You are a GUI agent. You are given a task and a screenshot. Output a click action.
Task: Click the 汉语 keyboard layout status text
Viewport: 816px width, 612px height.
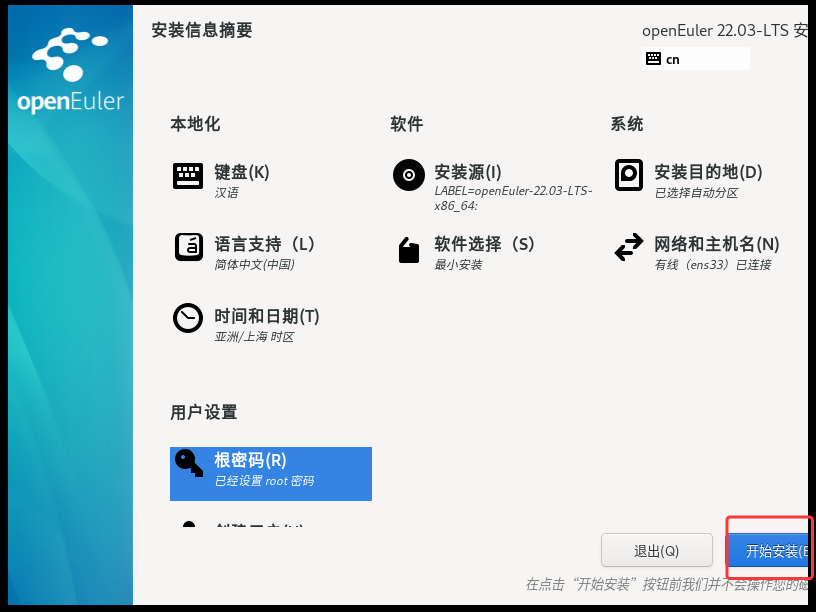click(227, 193)
